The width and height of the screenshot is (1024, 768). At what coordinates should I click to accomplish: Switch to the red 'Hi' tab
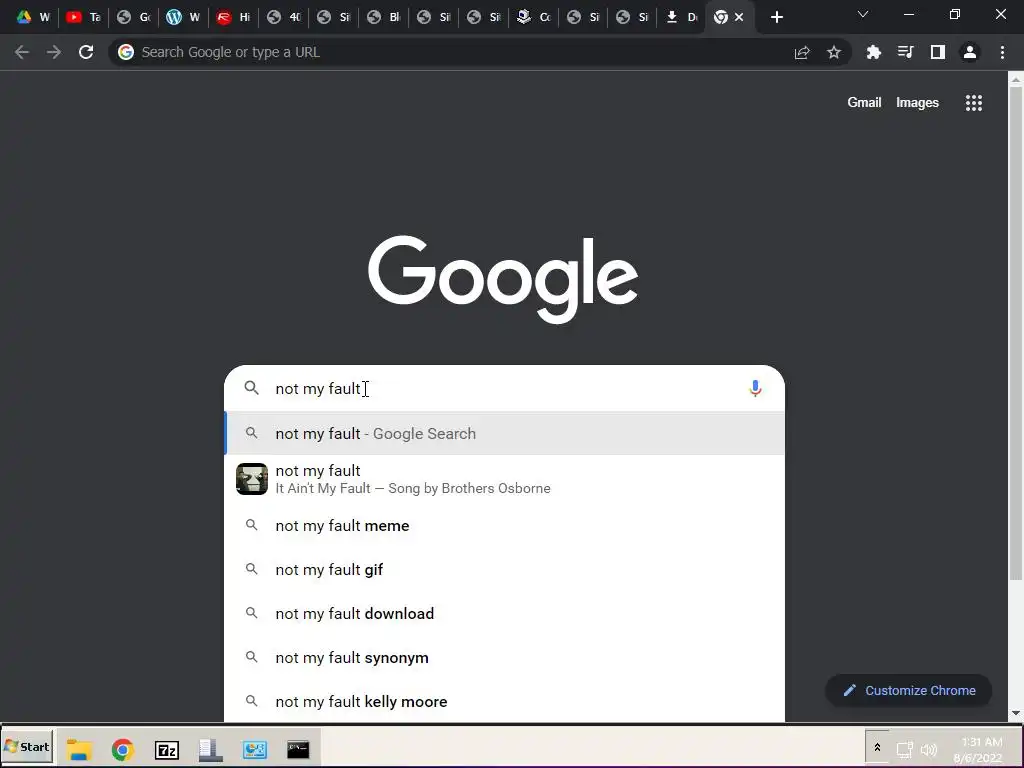click(234, 17)
